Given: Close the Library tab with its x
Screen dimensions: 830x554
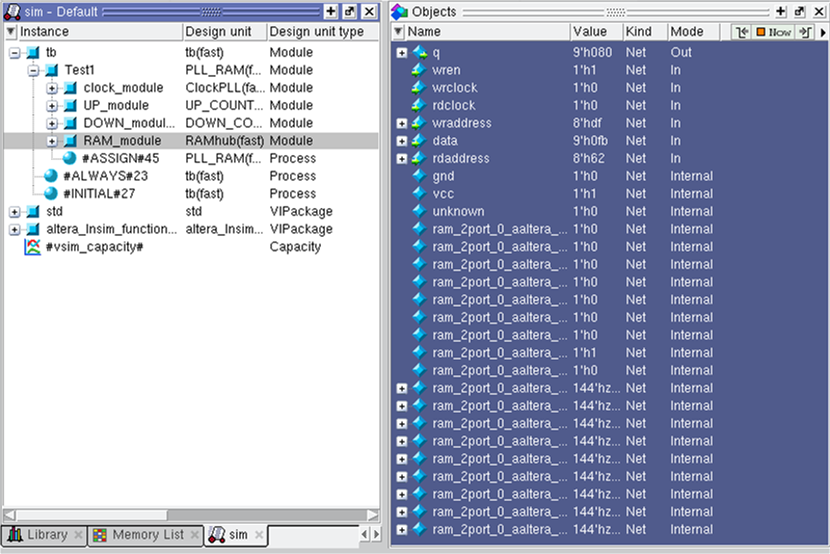Looking at the screenshot, I should click(78, 535).
